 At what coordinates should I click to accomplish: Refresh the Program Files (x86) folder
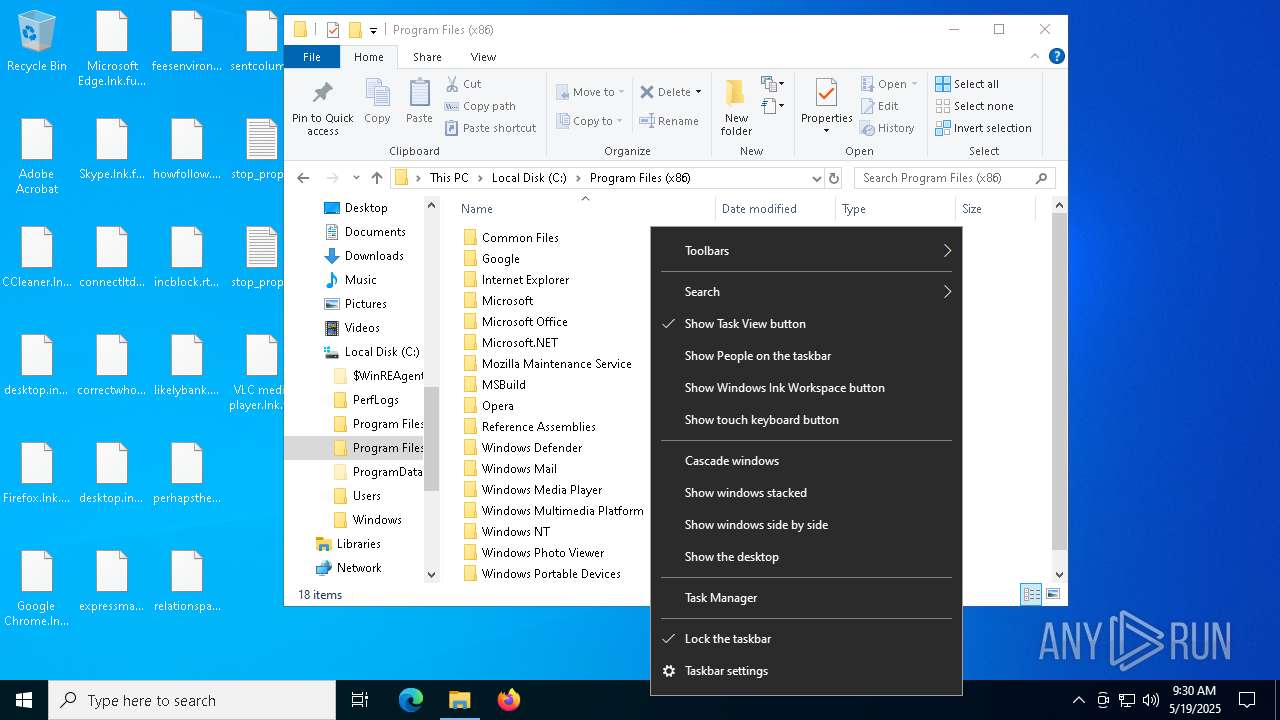834,178
